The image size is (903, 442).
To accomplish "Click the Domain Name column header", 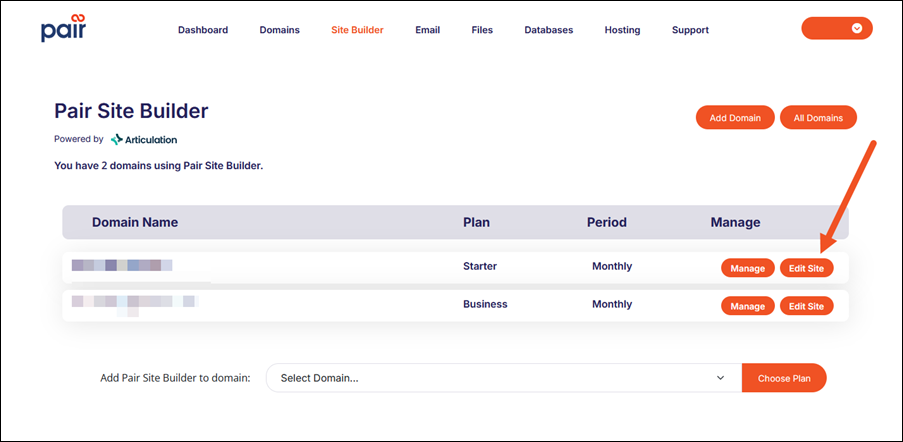I will click(135, 222).
